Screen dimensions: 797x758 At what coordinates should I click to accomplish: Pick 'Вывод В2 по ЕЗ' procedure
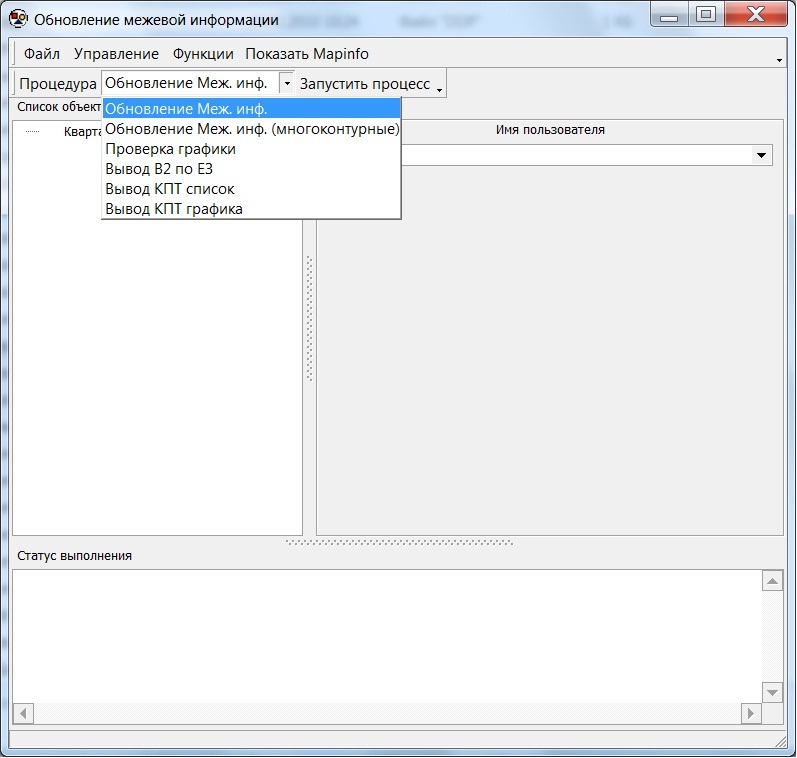[159, 169]
